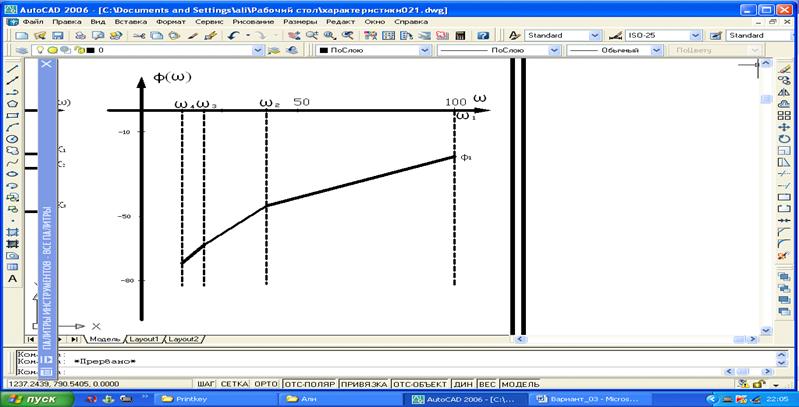The width and height of the screenshot is (799, 407).
Task: Select the Circle drawing tool
Action: coord(13,139)
